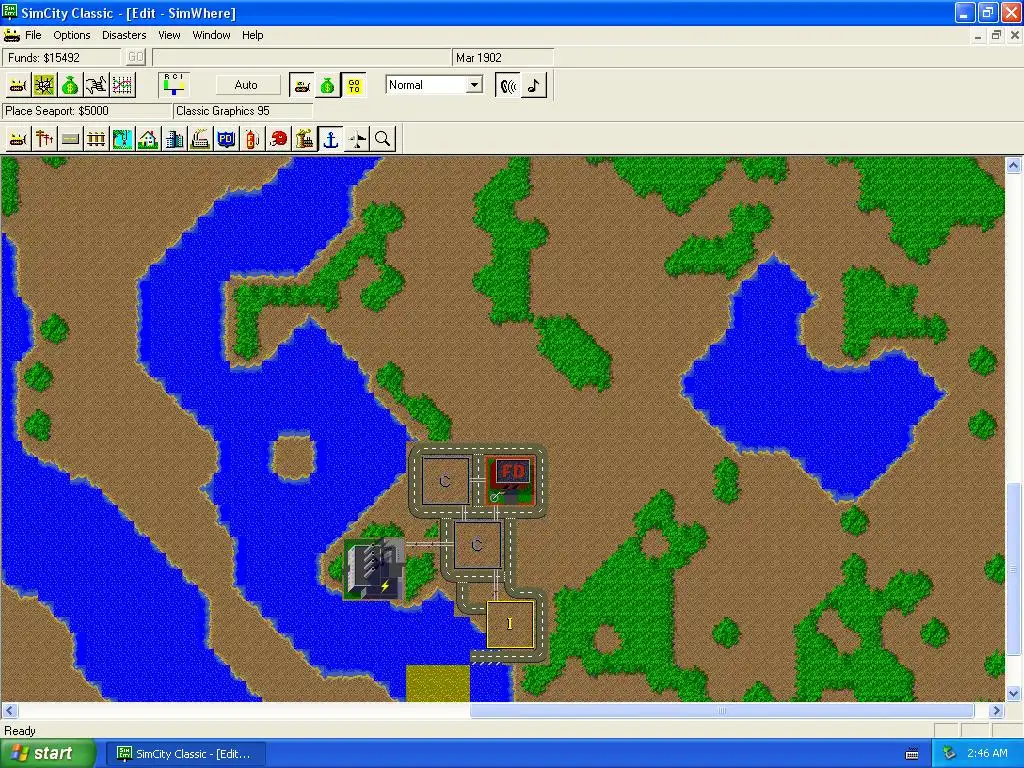Screen dimensions: 1024x768
Task: Select the Residential zone tool
Action: 148,139
